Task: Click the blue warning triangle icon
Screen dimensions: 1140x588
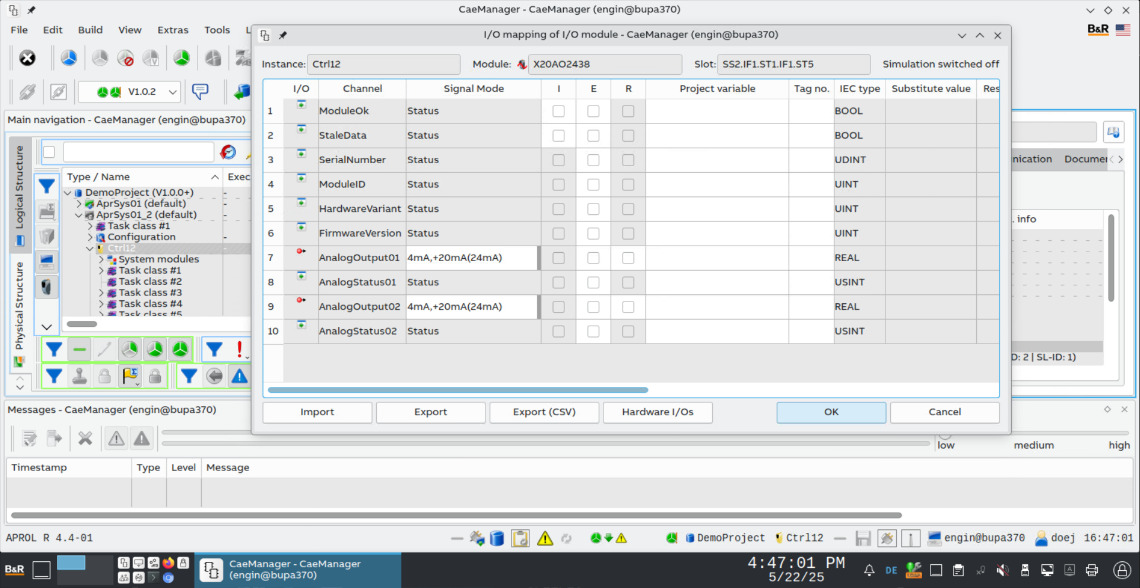Action: pyautogui.click(x=240, y=376)
